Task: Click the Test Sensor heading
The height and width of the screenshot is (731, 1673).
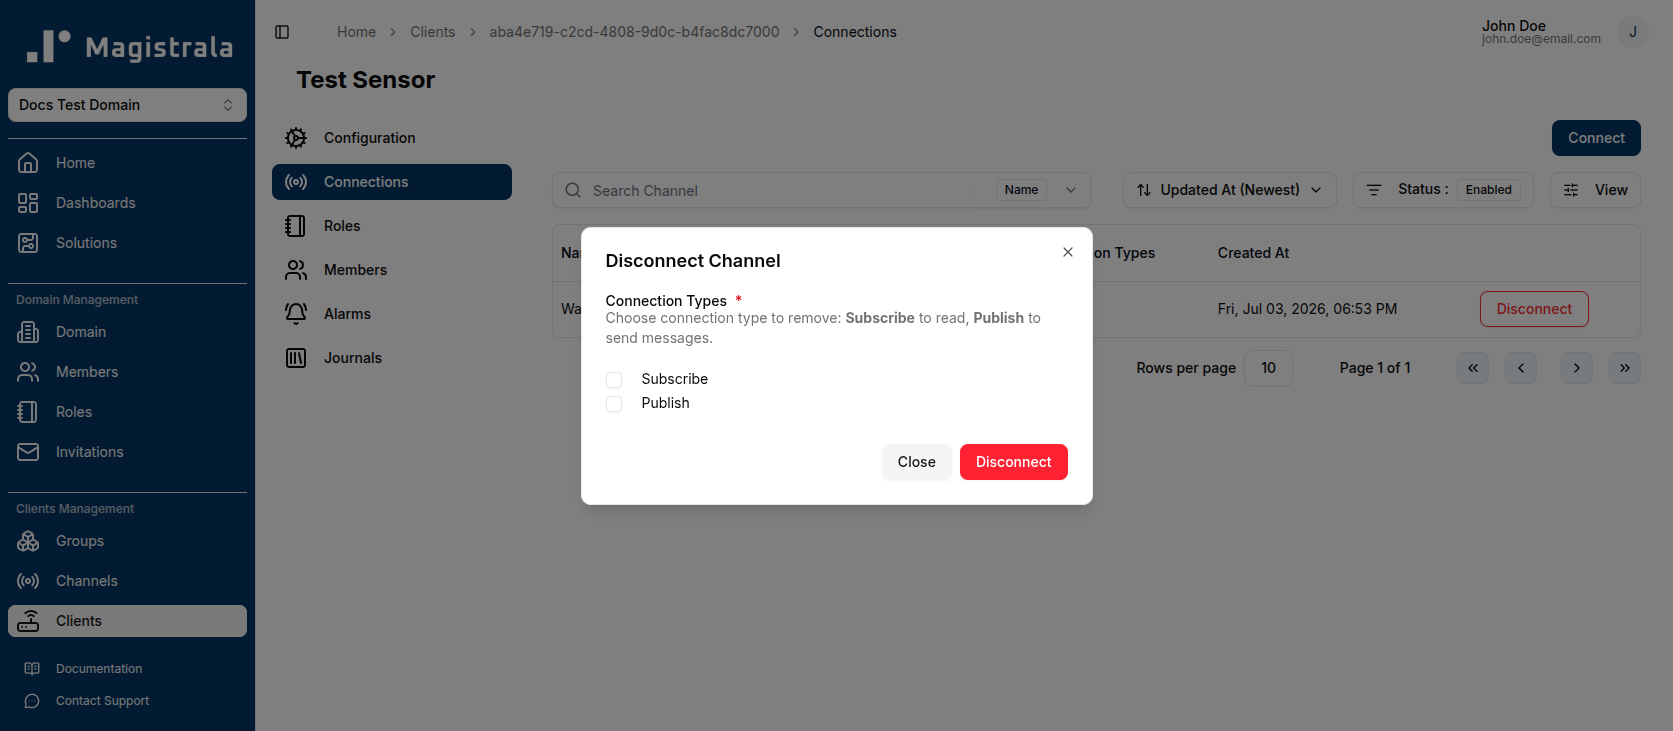Action: pos(366,80)
